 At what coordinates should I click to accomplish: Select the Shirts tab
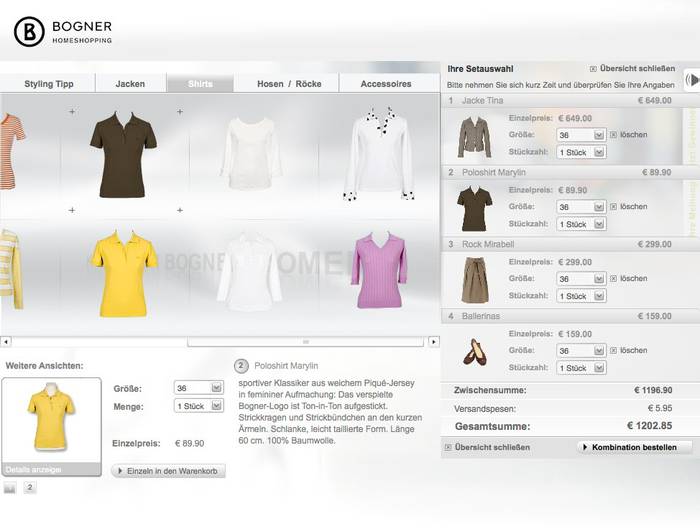click(x=200, y=84)
